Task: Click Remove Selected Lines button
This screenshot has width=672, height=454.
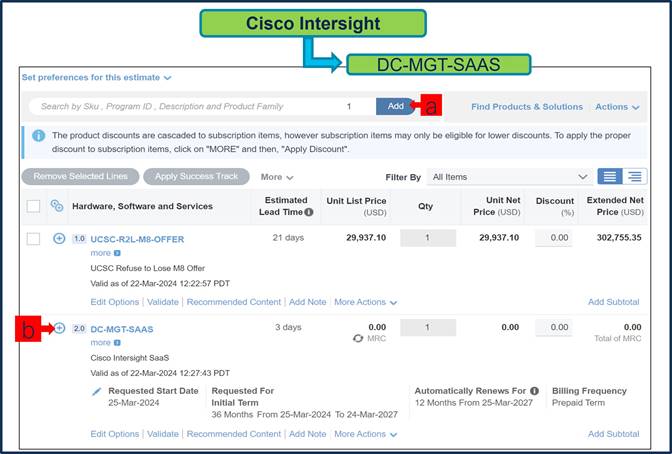Action: click(x=80, y=177)
